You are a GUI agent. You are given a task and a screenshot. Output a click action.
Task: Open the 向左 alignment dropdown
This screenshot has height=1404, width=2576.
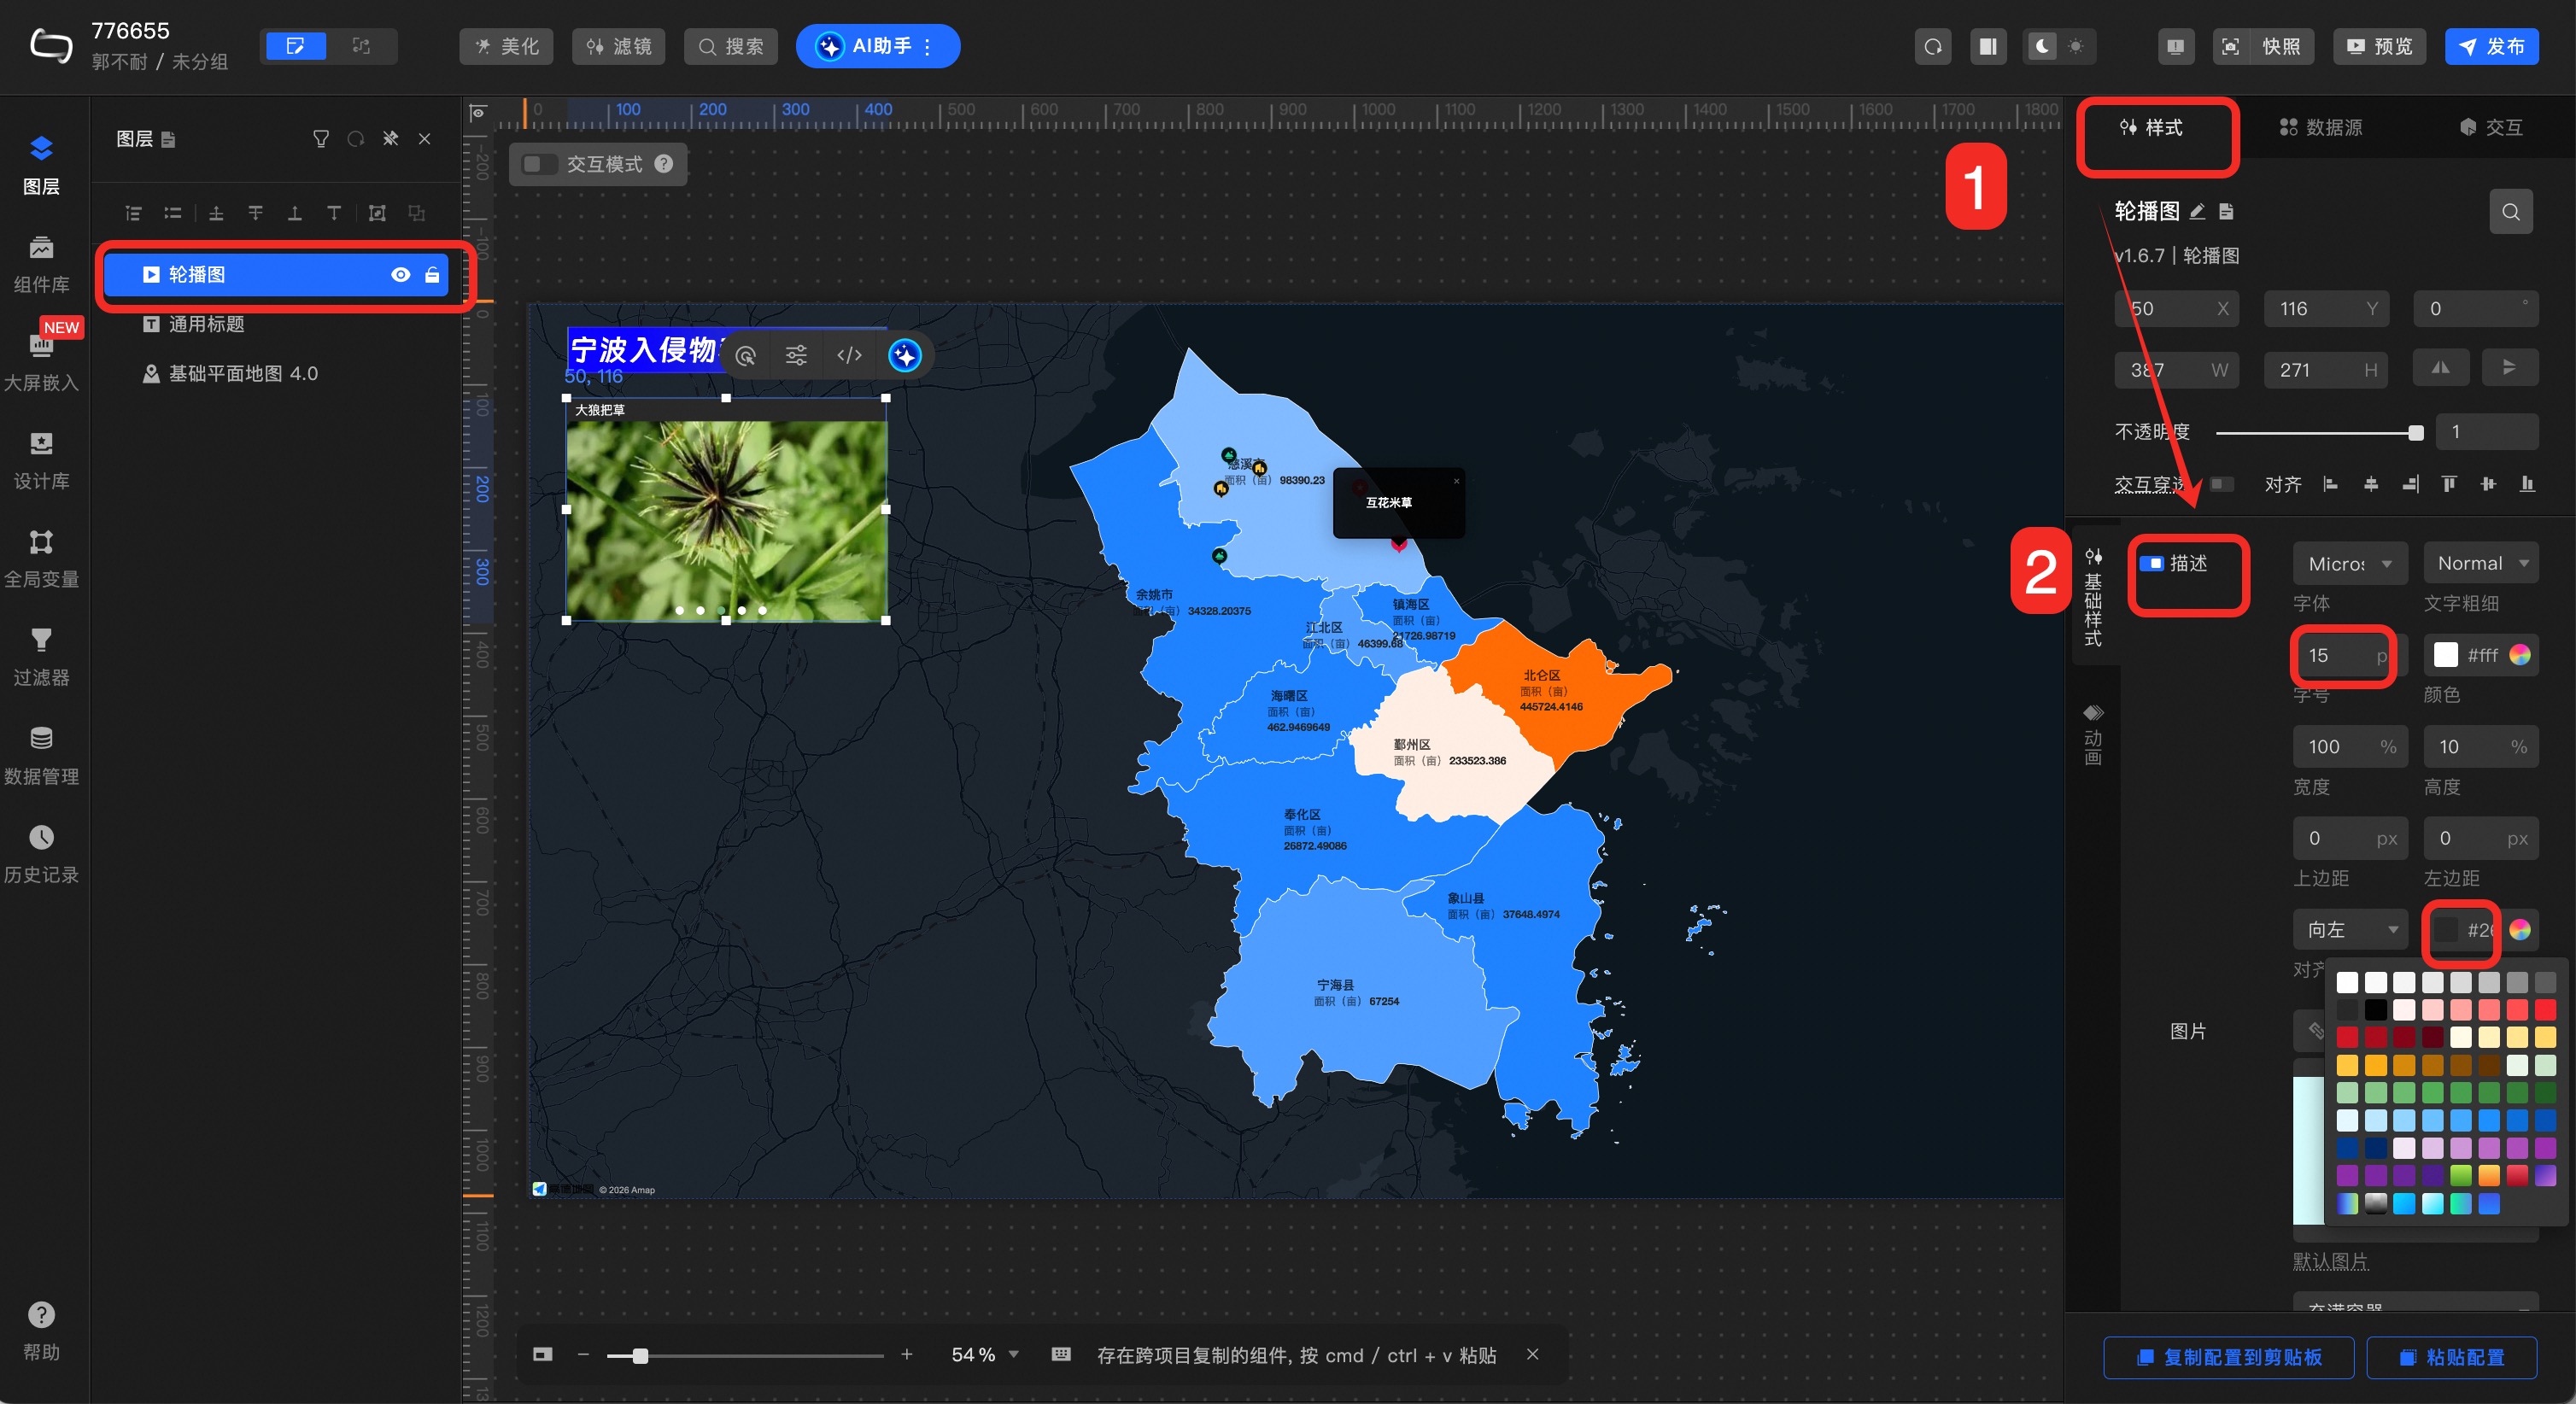pyautogui.click(x=2349, y=930)
